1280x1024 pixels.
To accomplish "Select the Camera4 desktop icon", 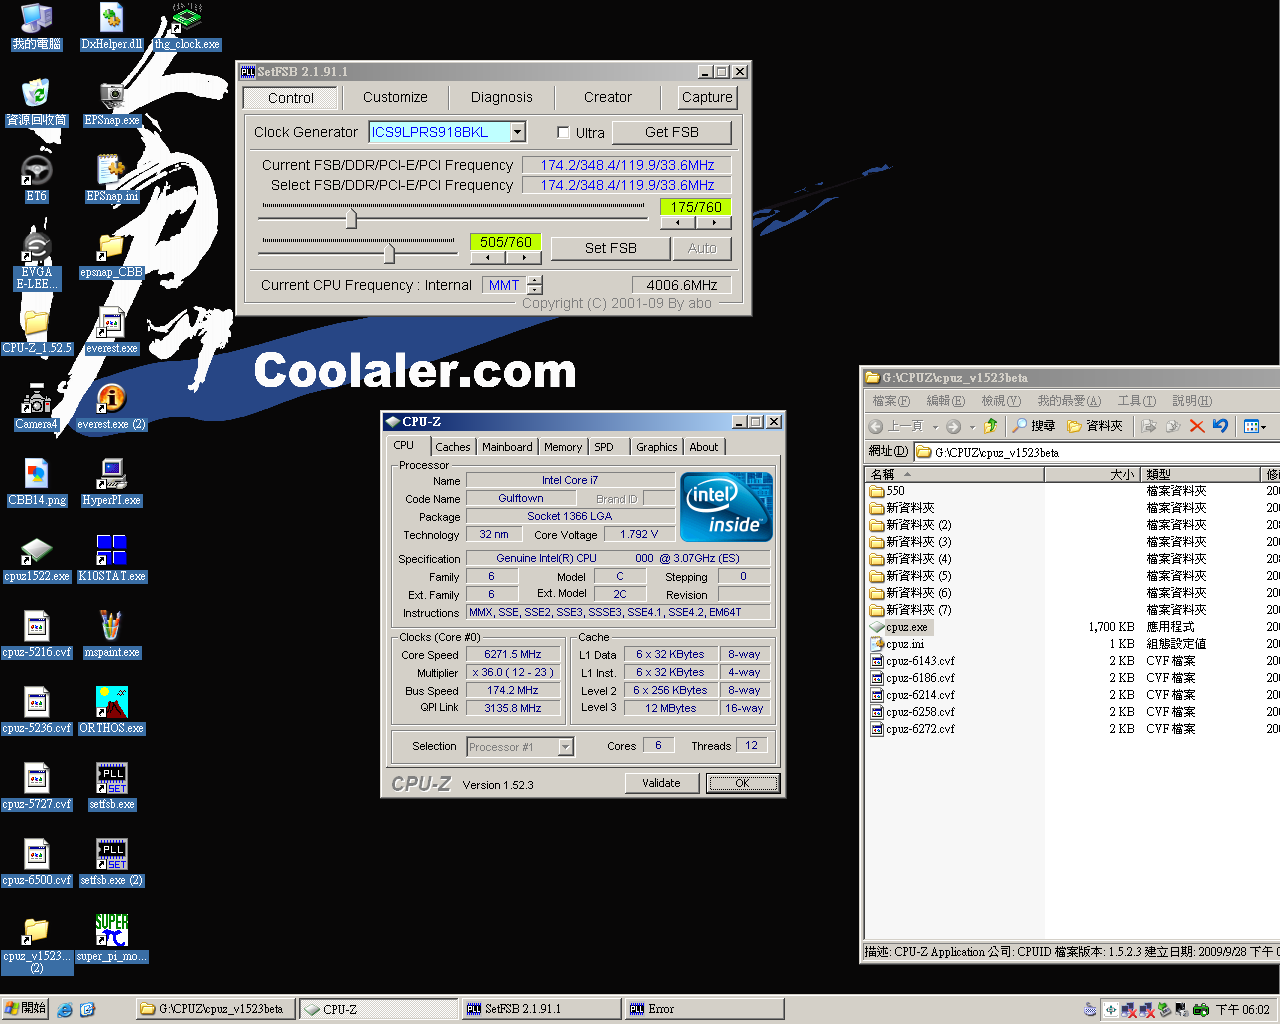I will coord(37,407).
